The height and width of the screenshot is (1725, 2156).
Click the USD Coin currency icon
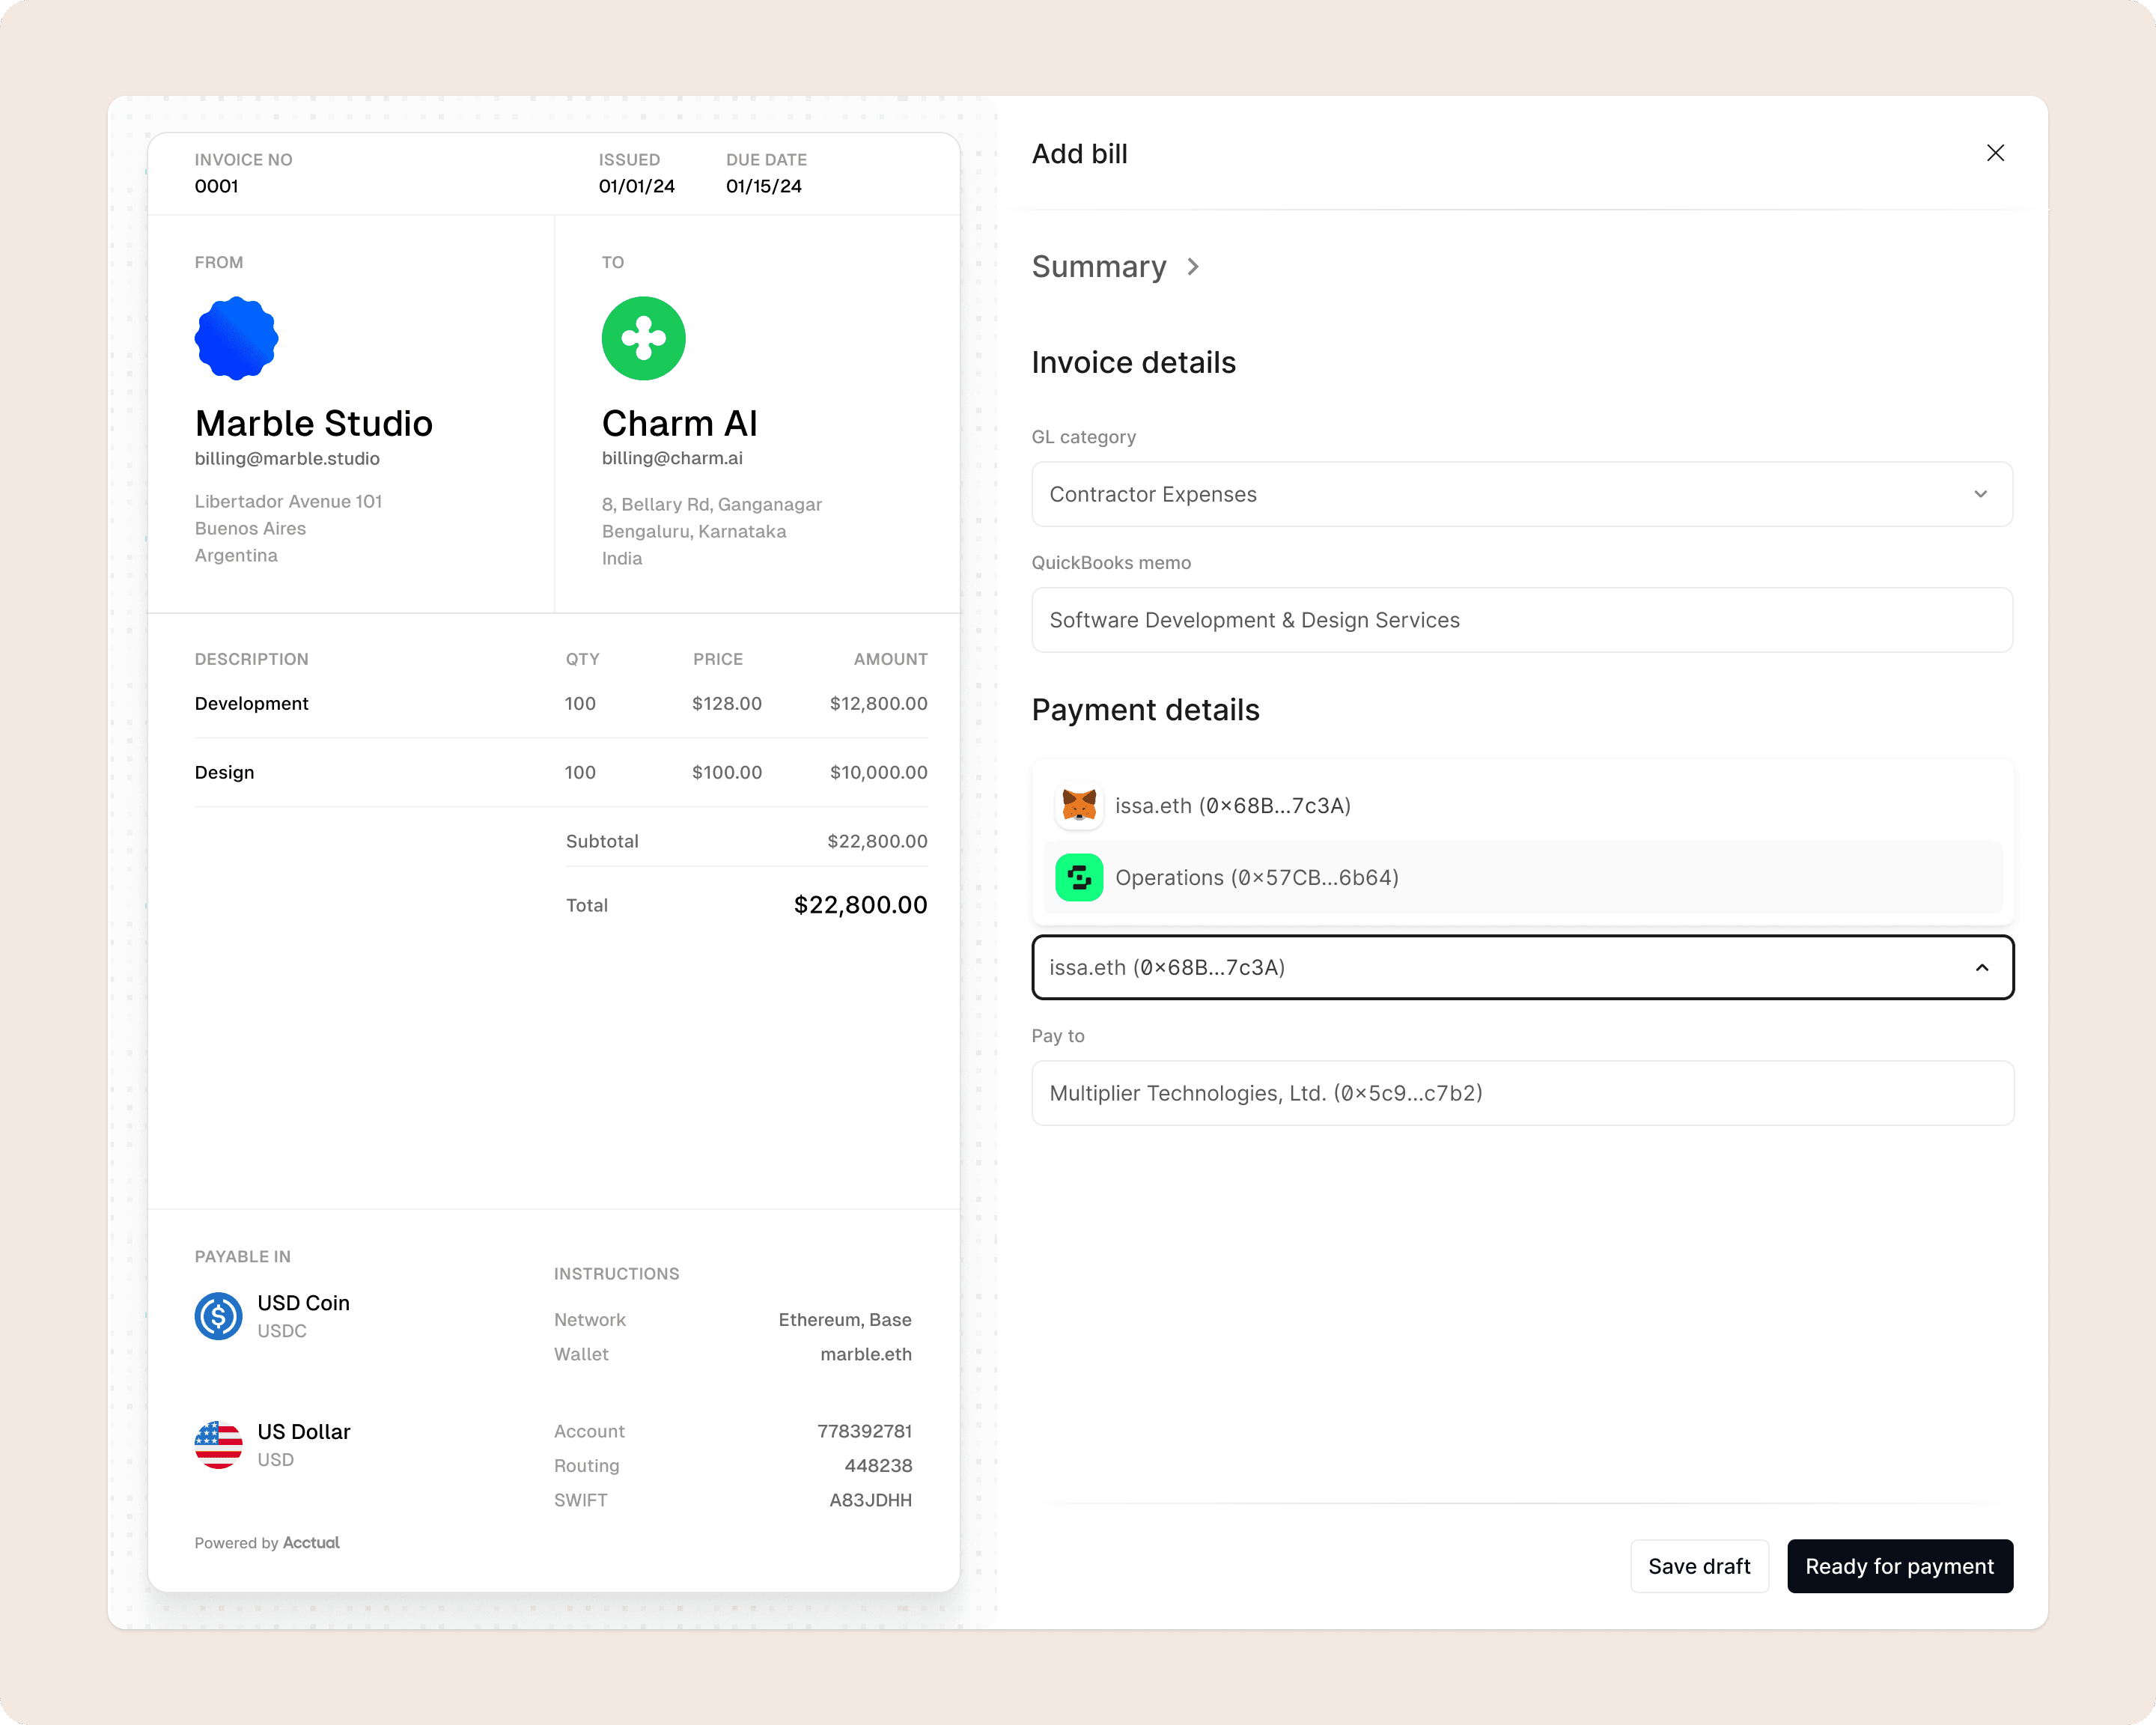tap(218, 1315)
